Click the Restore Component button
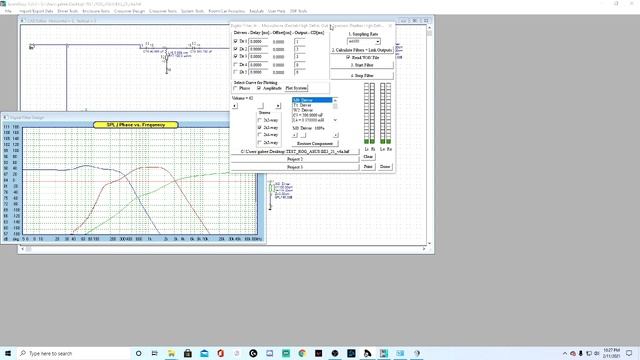This screenshot has width=640, height=360. [315, 144]
